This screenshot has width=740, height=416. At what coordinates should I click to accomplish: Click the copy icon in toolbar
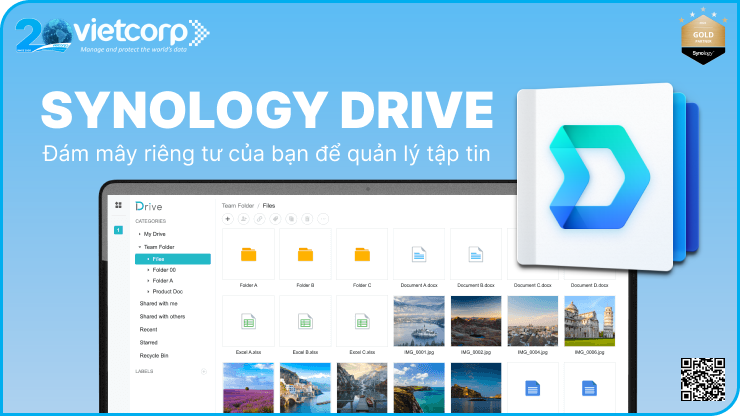coord(291,219)
